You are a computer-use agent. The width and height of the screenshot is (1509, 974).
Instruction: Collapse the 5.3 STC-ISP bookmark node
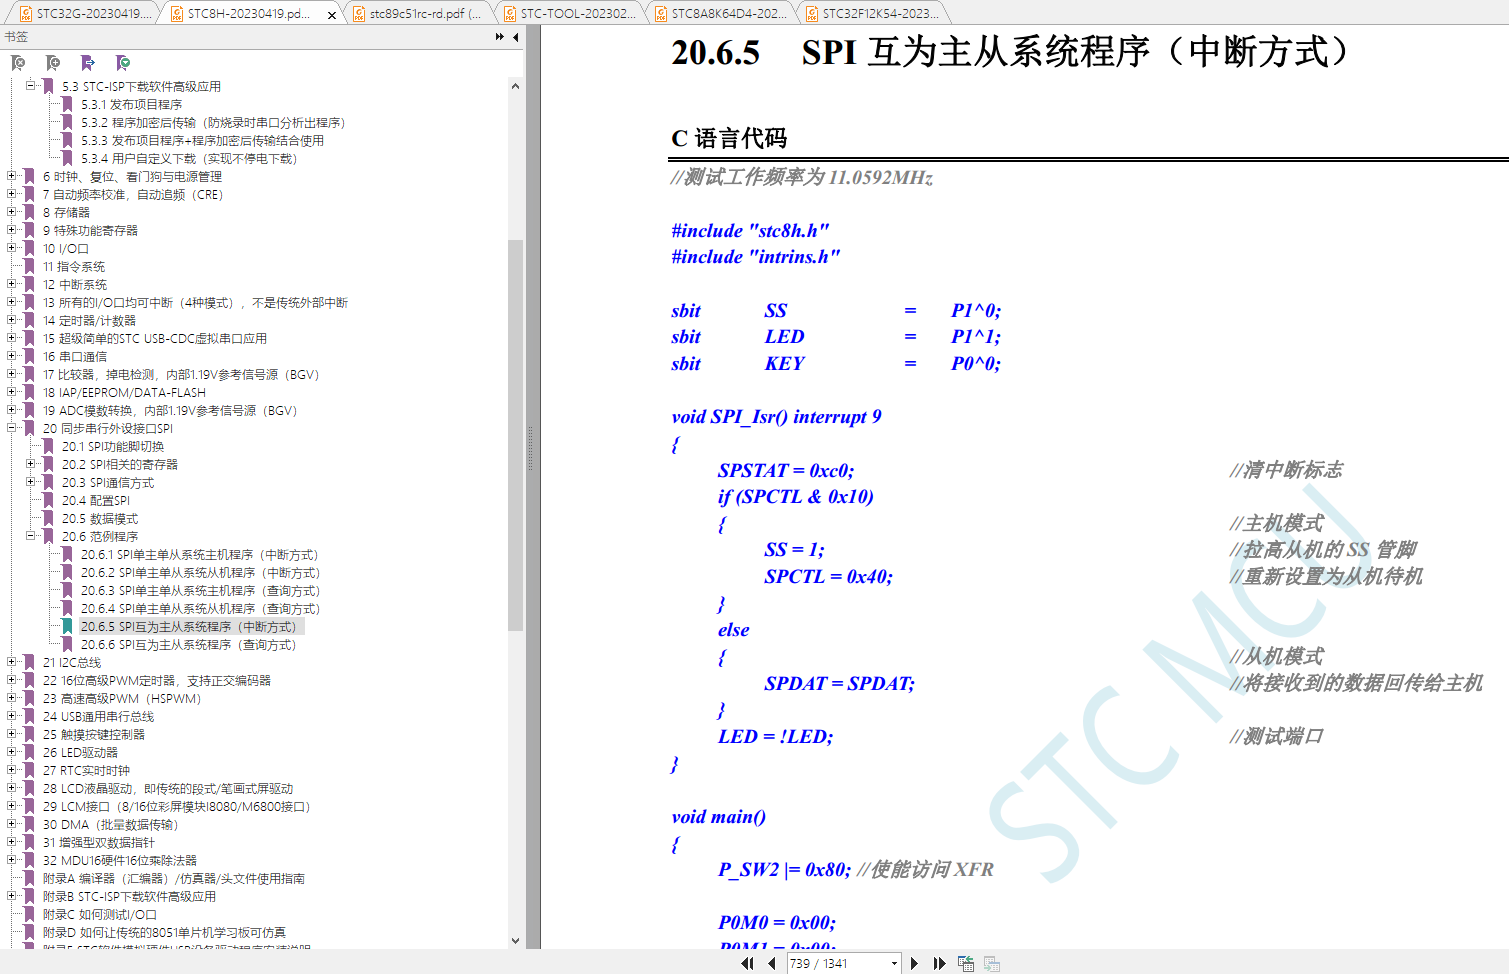tap(30, 86)
